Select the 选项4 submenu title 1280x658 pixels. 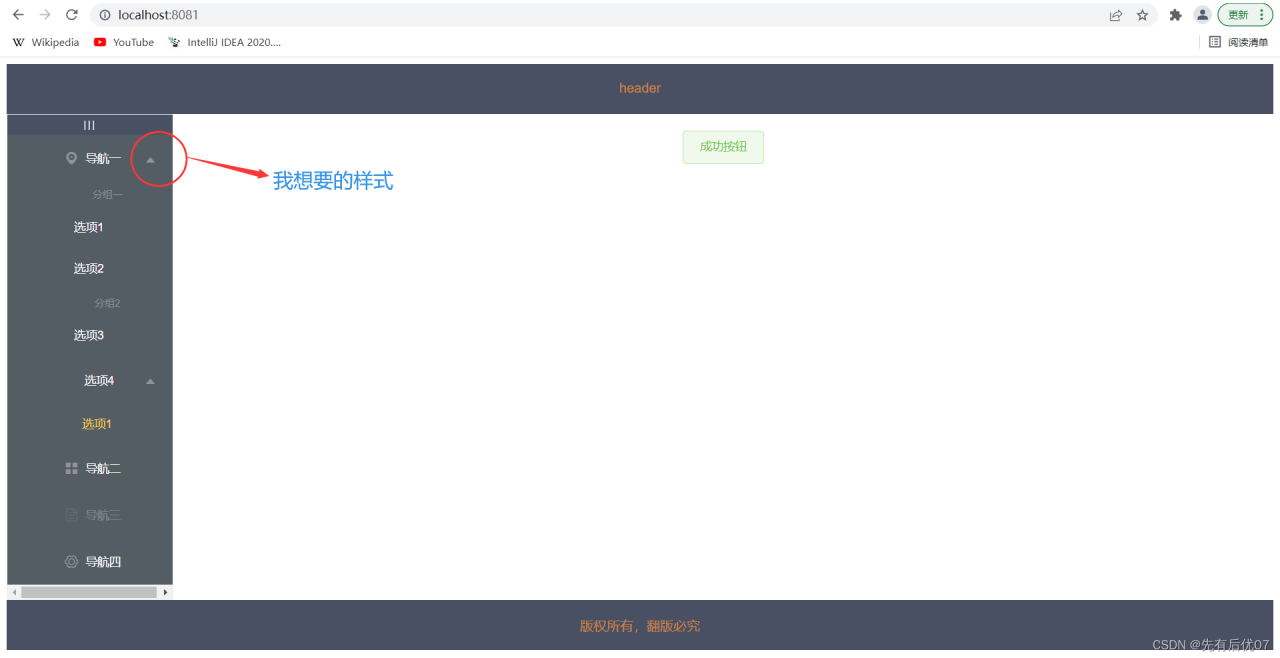pyautogui.click(x=99, y=380)
